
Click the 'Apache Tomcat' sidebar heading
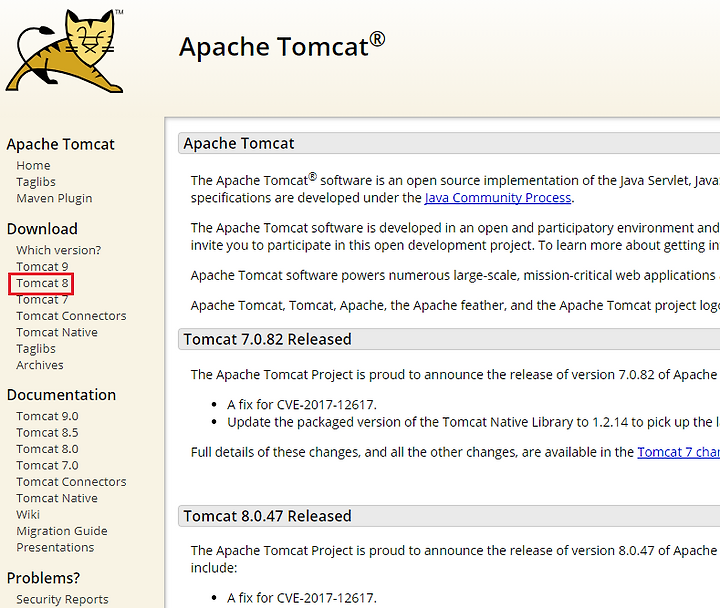click(x=60, y=144)
